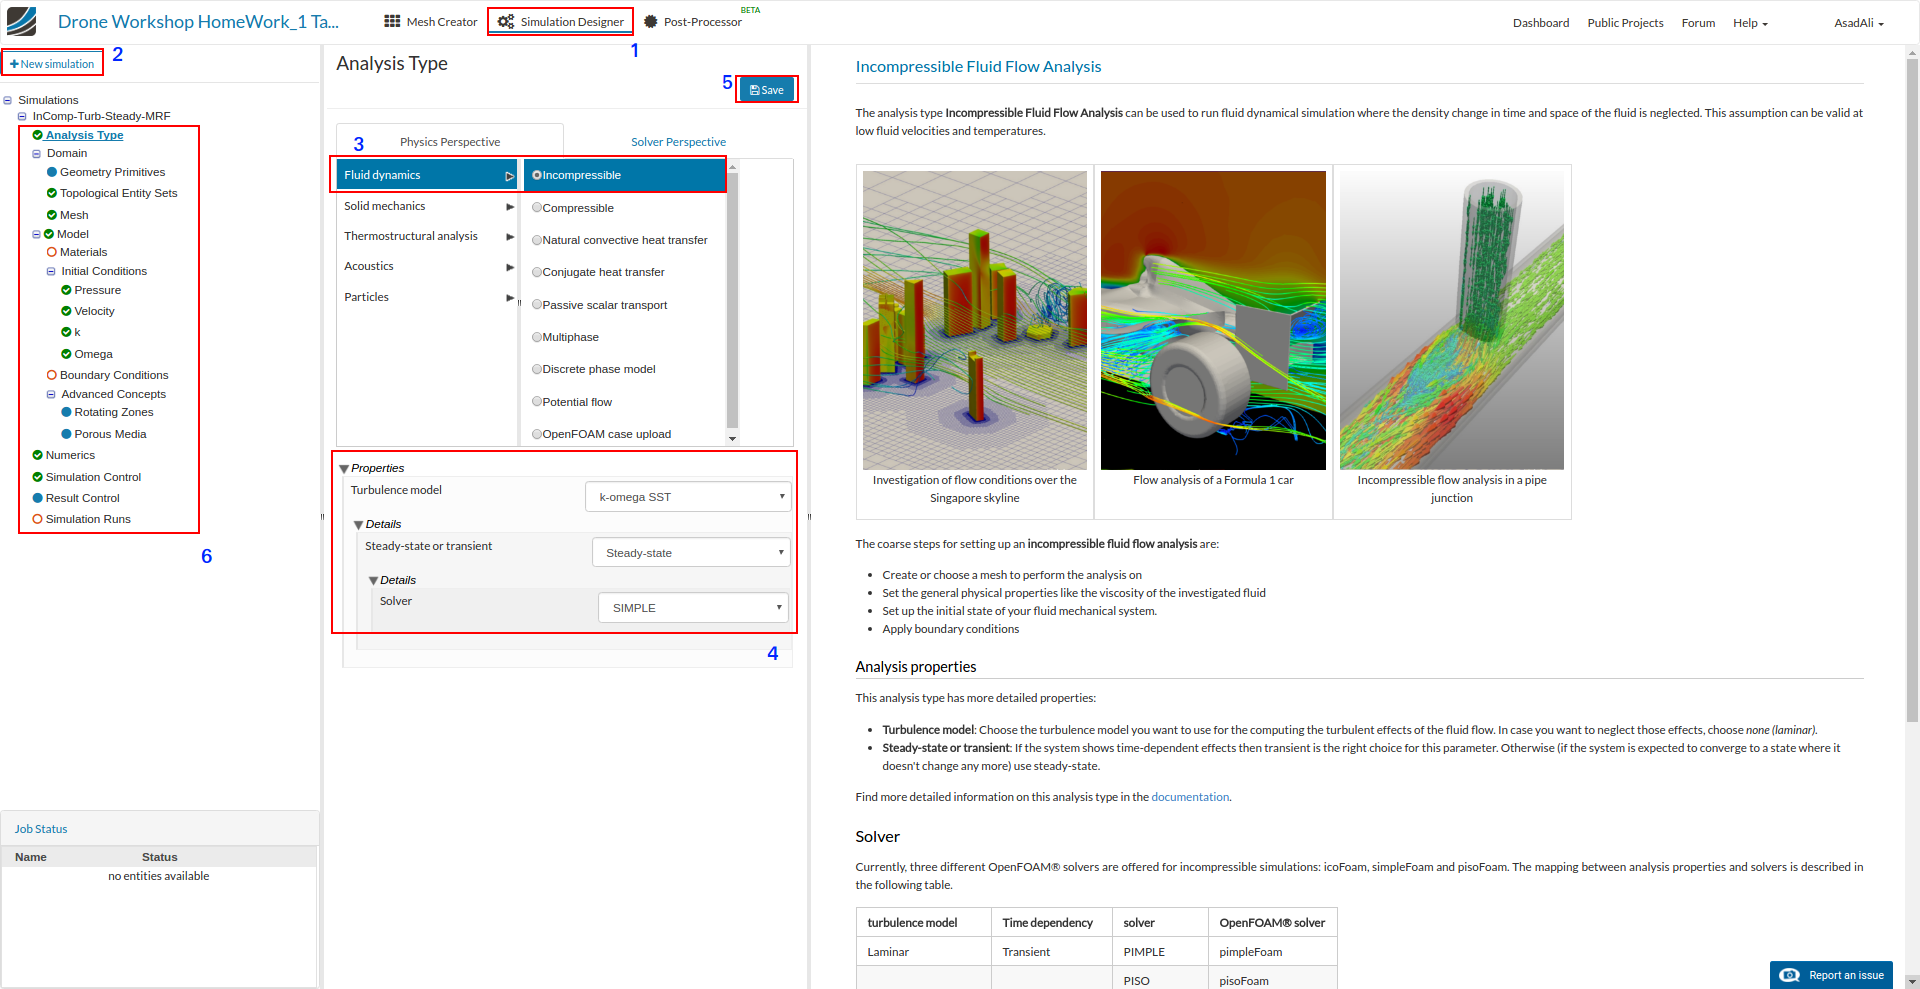The image size is (1920, 989).
Task: Select the Incompressible radio option
Action: tap(537, 175)
